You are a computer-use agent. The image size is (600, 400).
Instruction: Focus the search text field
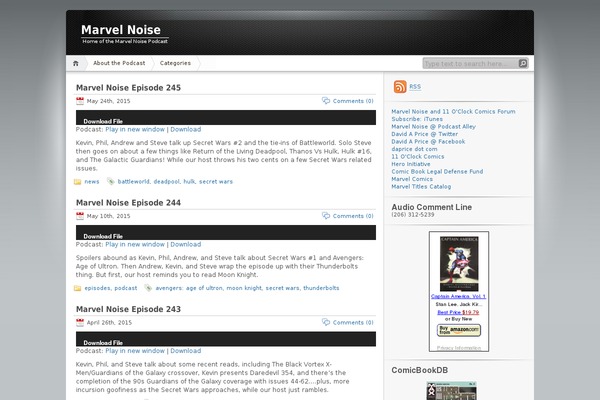[x=471, y=64]
